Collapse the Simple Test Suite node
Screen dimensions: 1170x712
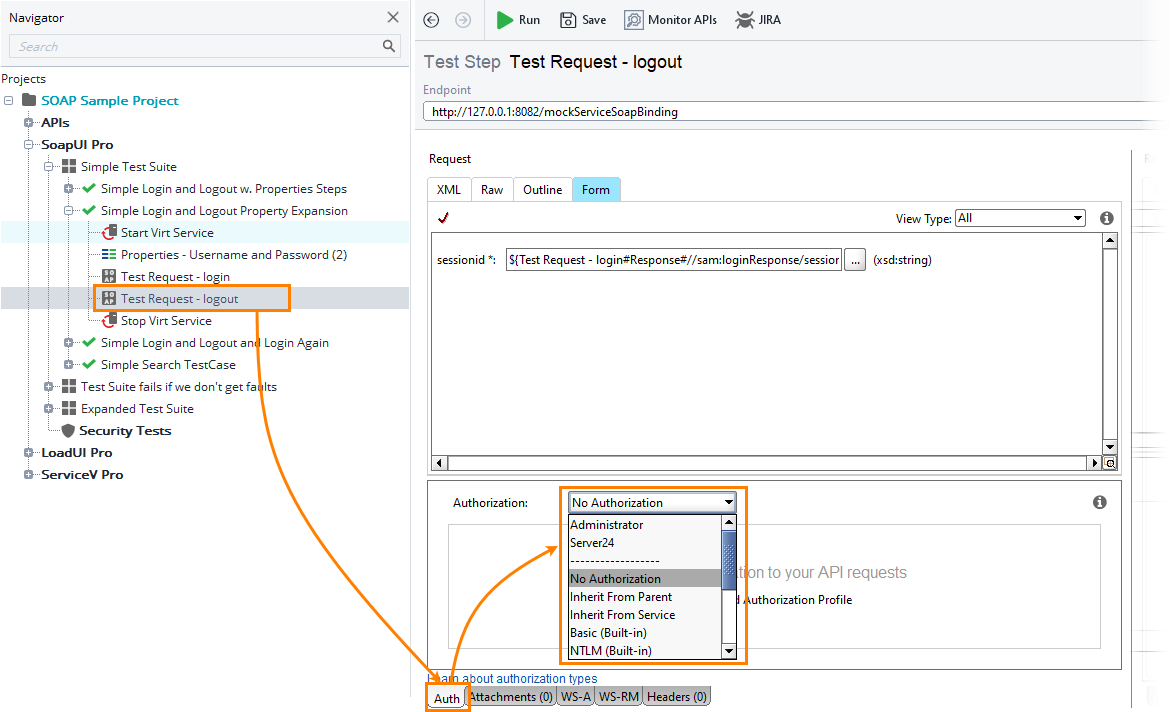[49, 166]
